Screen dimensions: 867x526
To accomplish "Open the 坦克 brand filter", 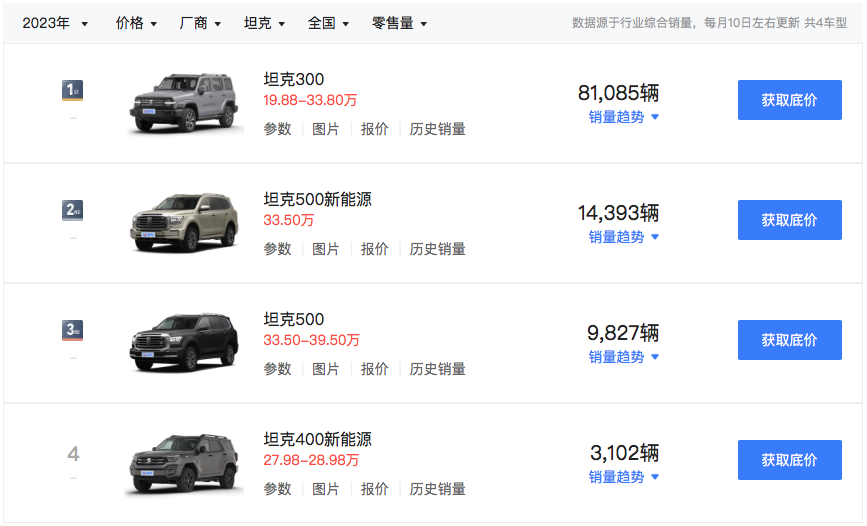I will 264,23.
